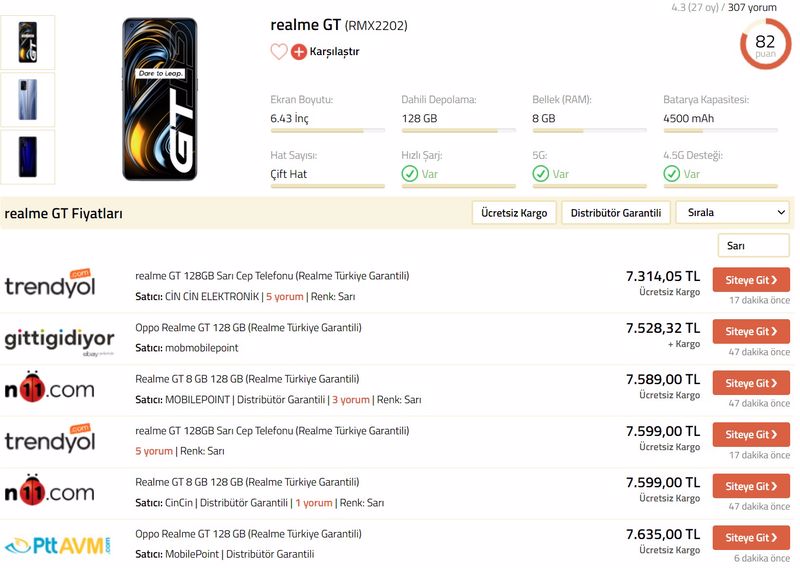Open the 3 yorum link for MOBILEPOINT
800x568 pixels.
click(351, 400)
